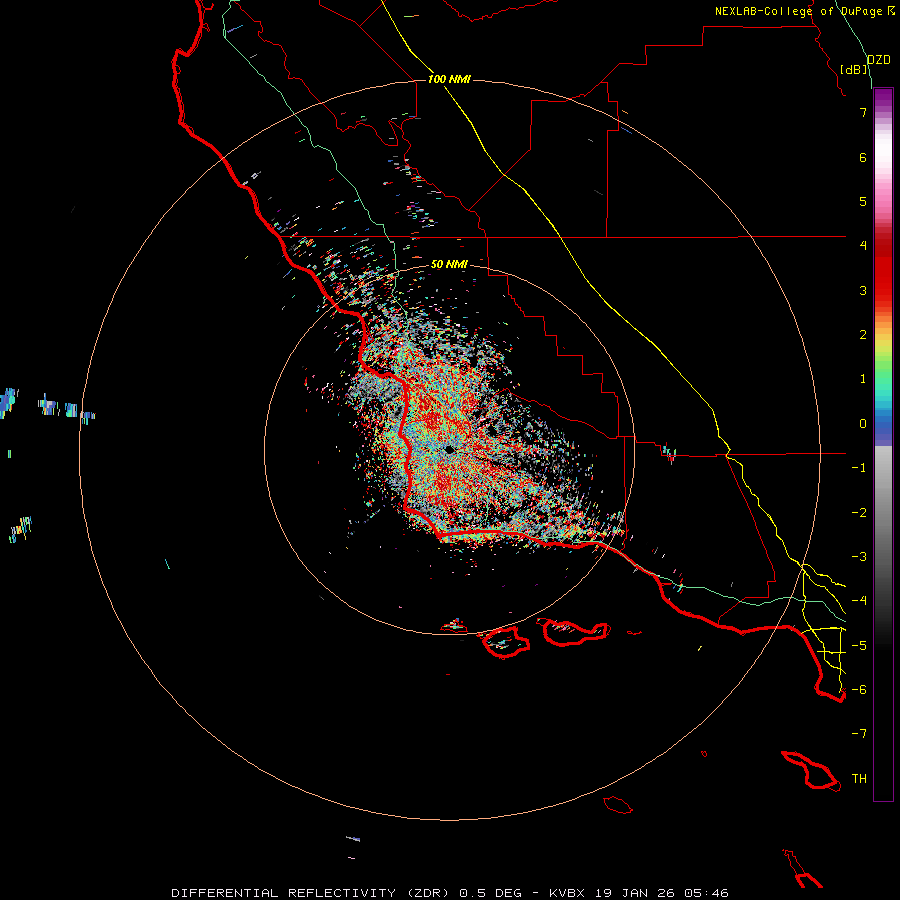900x900 pixels.
Task: Select the -1 value on the color scale
Action: point(859,468)
